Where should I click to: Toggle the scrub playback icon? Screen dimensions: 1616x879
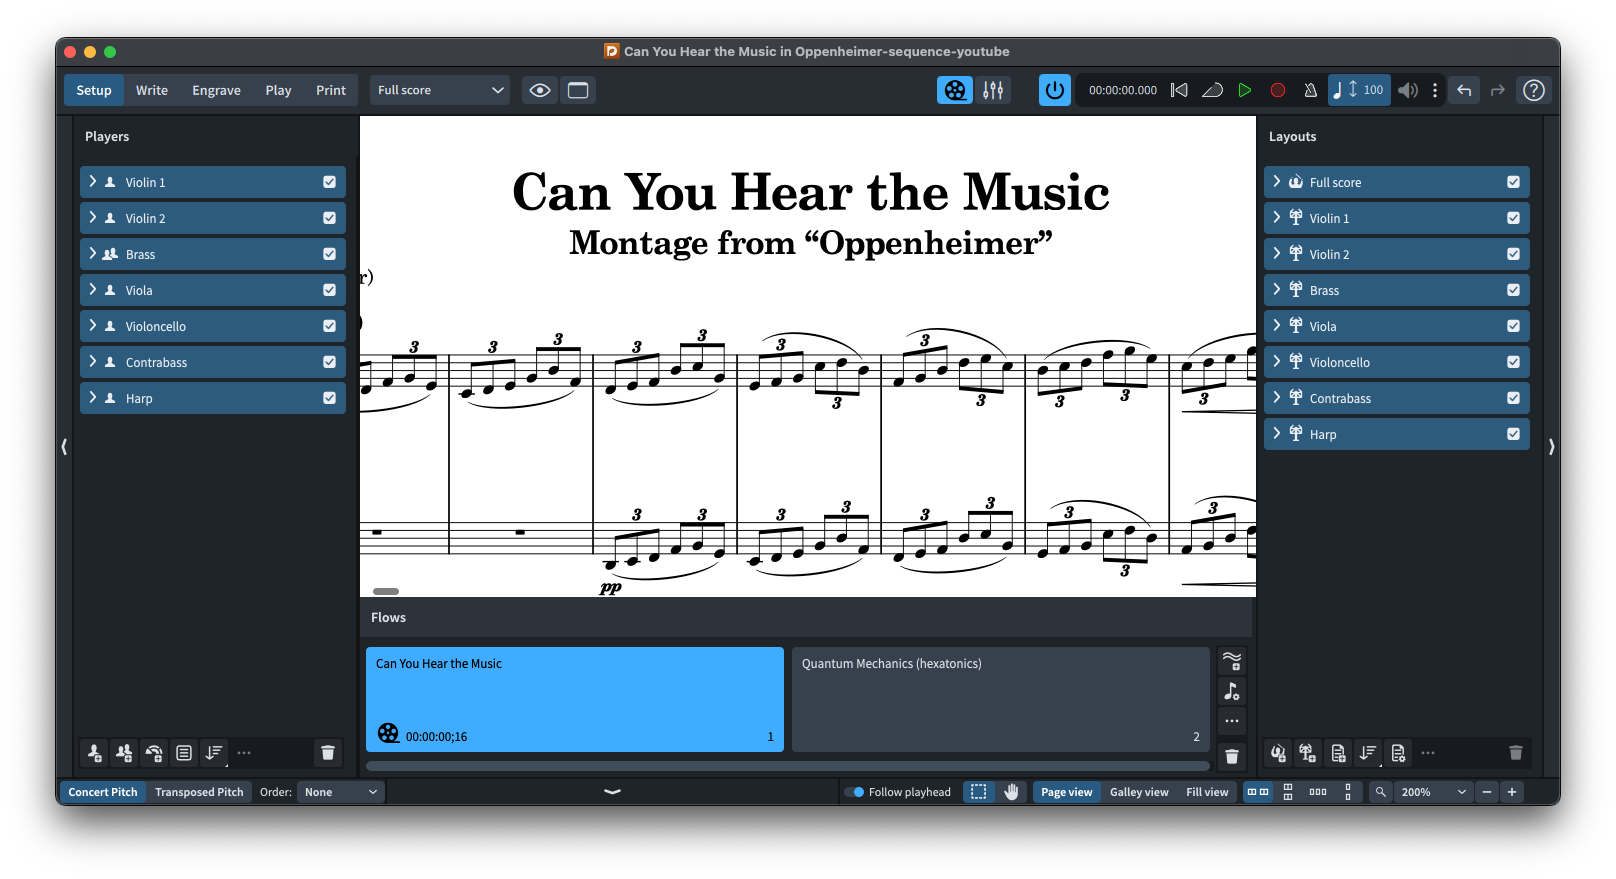pyautogui.click(x=1212, y=90)
